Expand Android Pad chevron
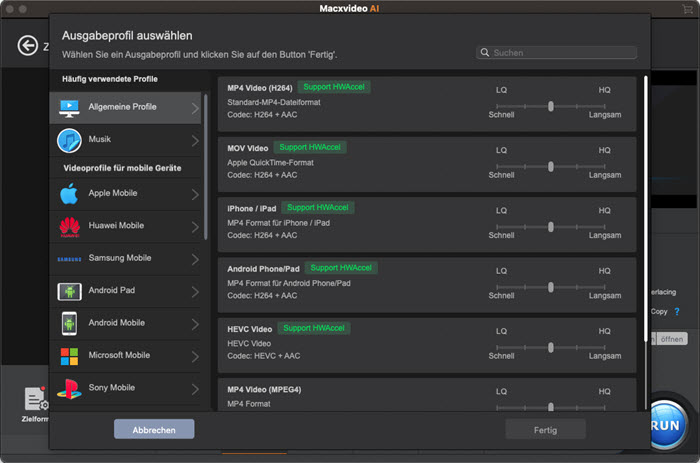This screenshot has width=700, height=463. tap(195, 292)
